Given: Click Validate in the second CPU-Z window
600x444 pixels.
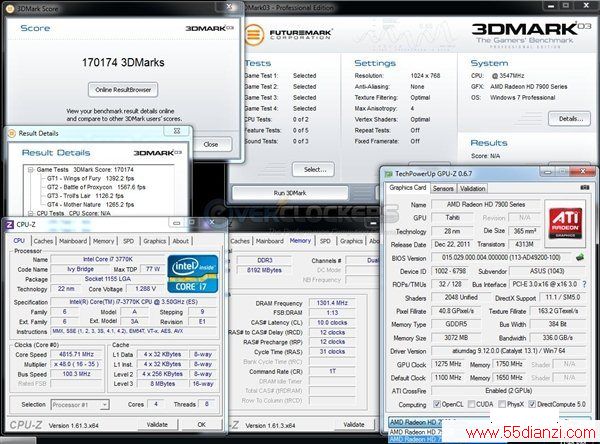Looking at the screenshot, I should coord(354,424).
